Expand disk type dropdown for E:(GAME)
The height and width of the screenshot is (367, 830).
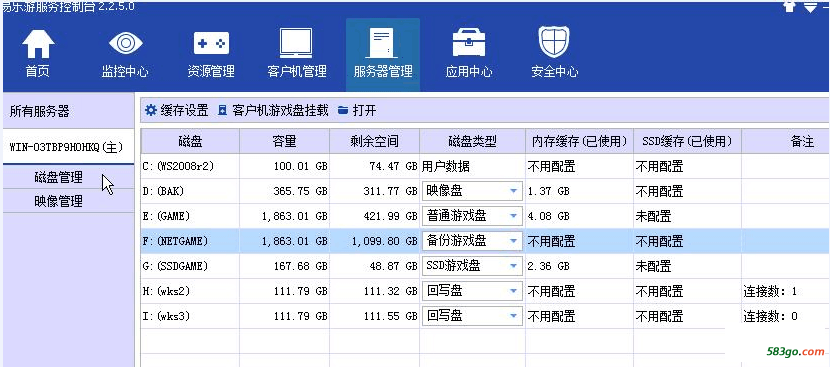click(513, 216)
